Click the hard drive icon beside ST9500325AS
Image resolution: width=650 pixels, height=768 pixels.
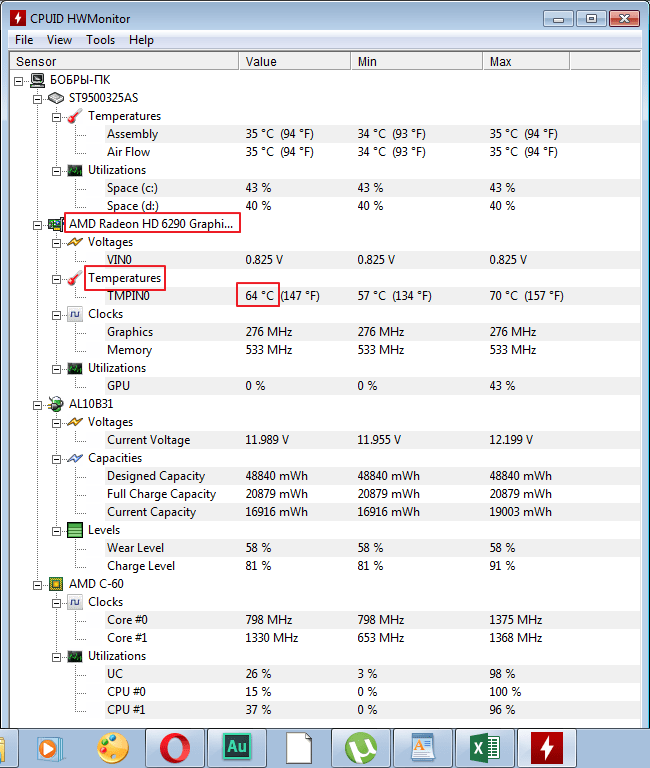56,98
